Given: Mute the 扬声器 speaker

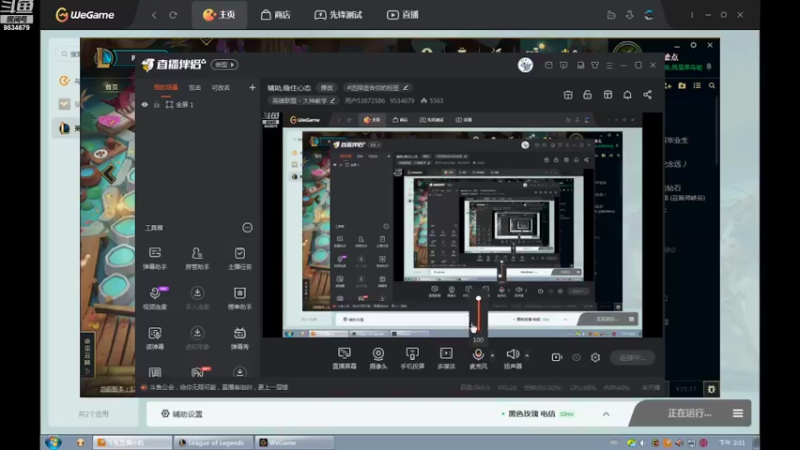Looking at the screenshot, I should tap(513, 358).
